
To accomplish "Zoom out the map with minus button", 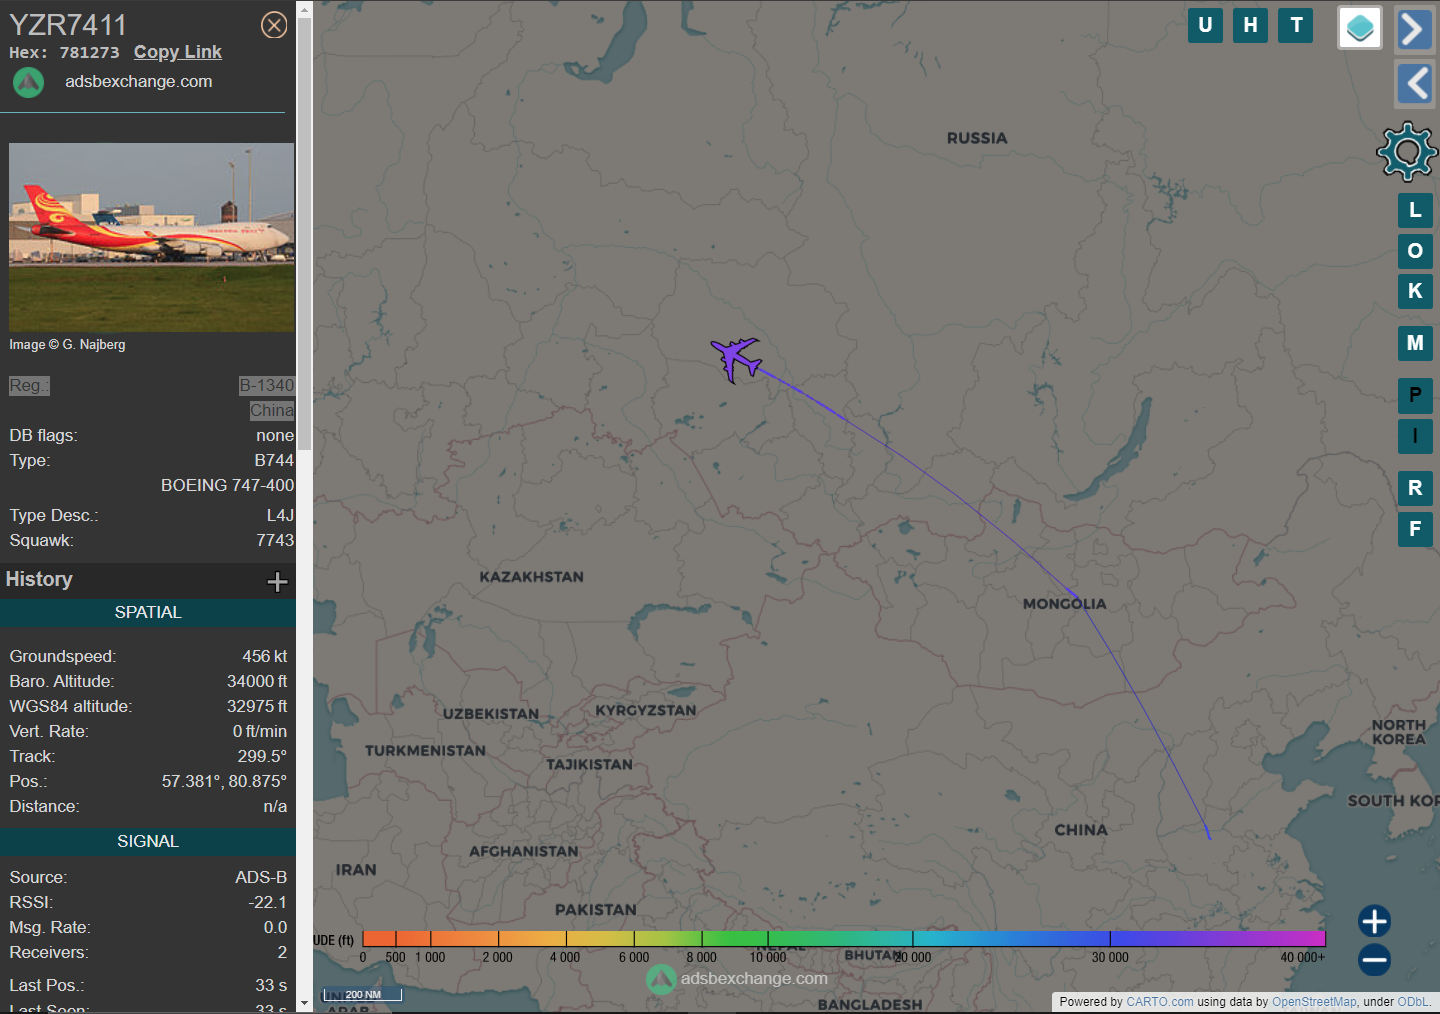I will (x=1374, y=960).
